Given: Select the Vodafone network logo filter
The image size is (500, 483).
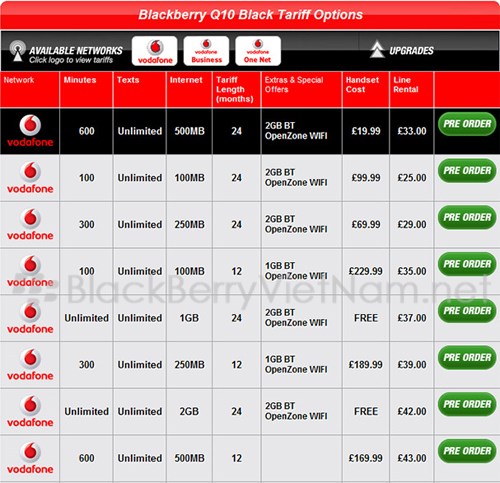Looking at the screenshot, I should click(154, 51).
